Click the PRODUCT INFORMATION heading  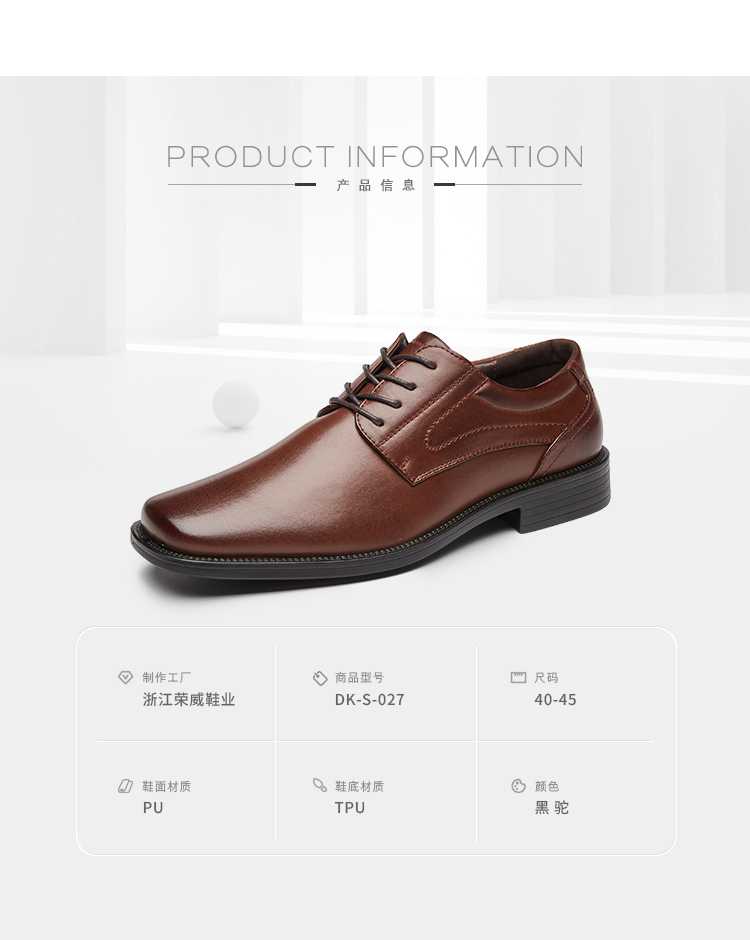(375, 156)
